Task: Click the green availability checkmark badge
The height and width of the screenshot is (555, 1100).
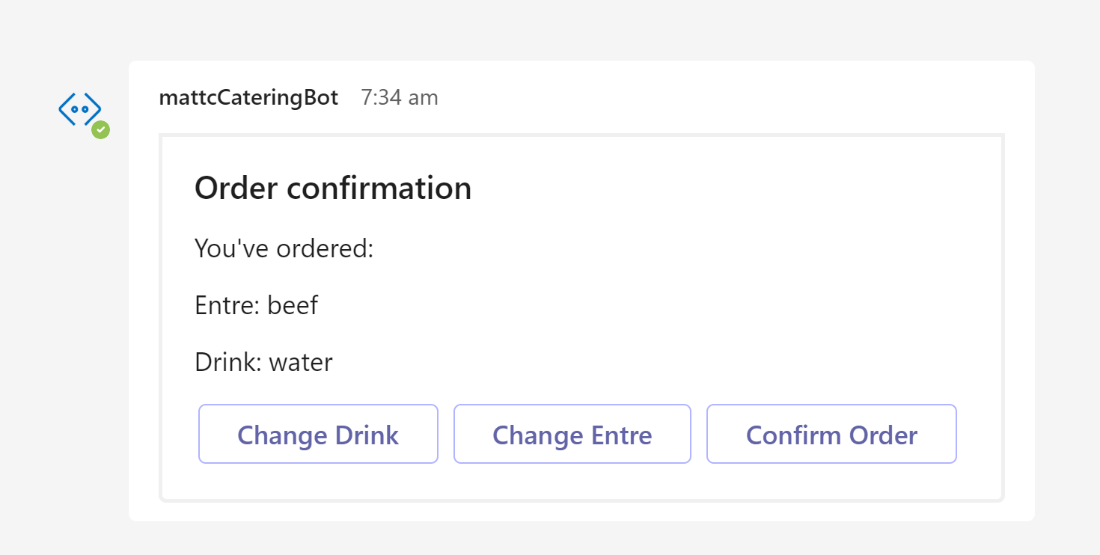Action: click(x=100, y=130)
